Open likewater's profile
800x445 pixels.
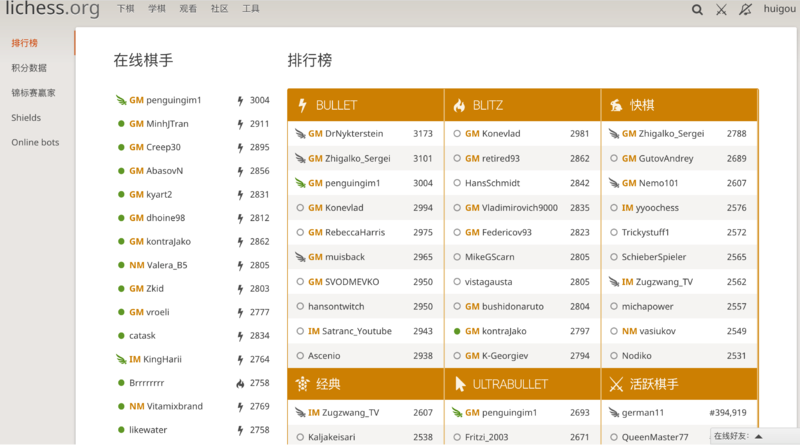pos(148,430)
